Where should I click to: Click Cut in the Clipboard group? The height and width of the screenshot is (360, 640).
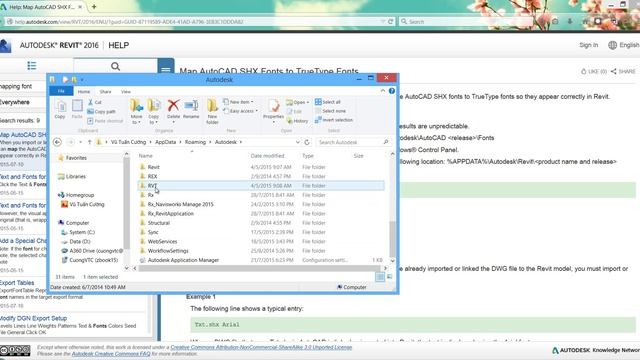(95, 102)
